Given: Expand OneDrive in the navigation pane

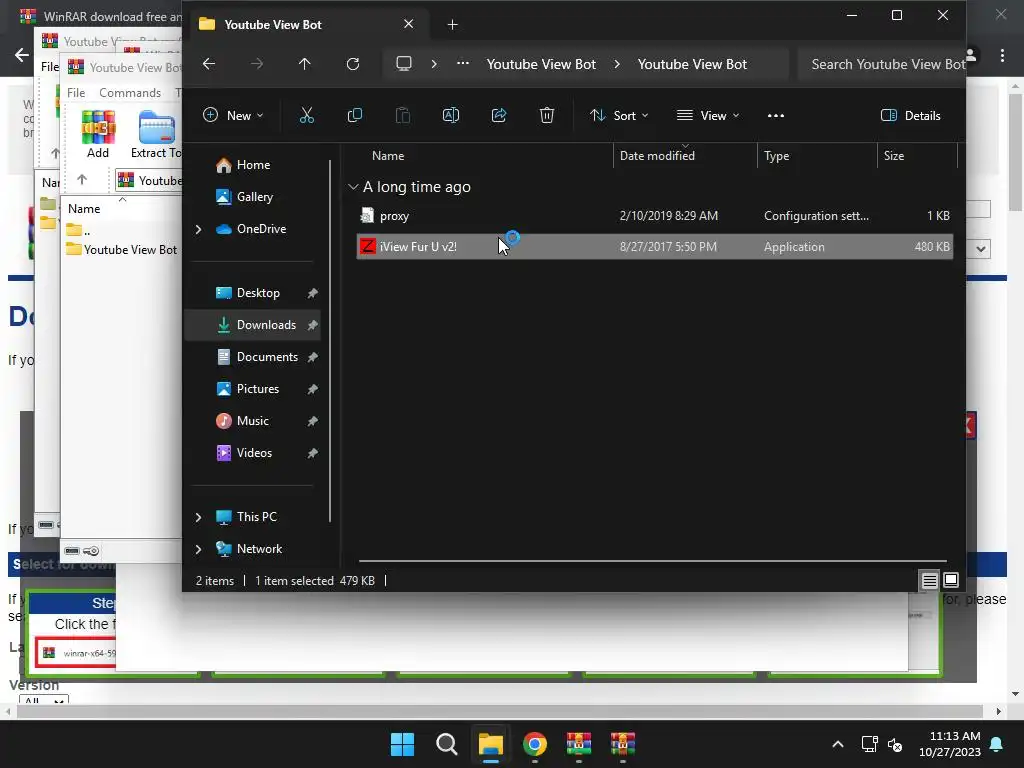Looking at the screenshot, I should click(199, 229).
